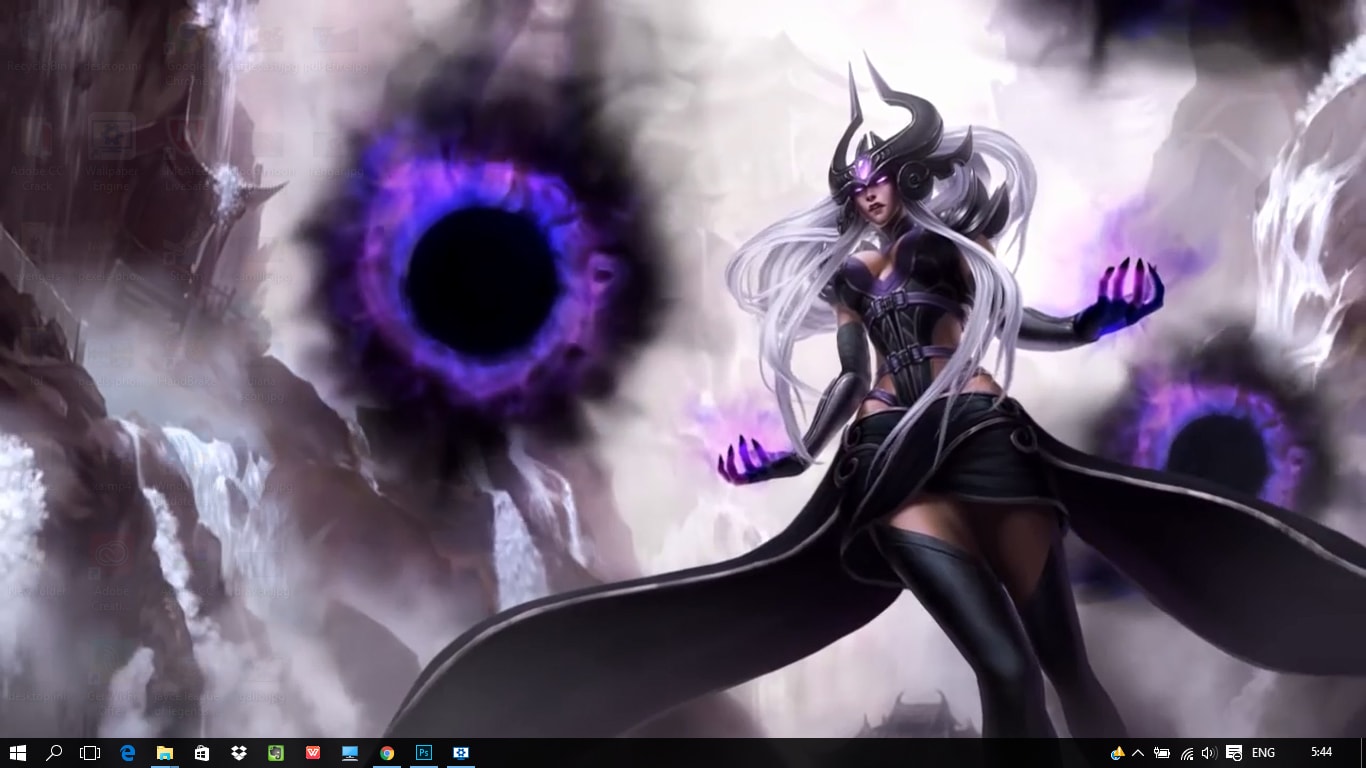Viewport: 1366px width, 768px height.
Task: Open WPS Office from the taskbar
Action: [x=313, y=753]
